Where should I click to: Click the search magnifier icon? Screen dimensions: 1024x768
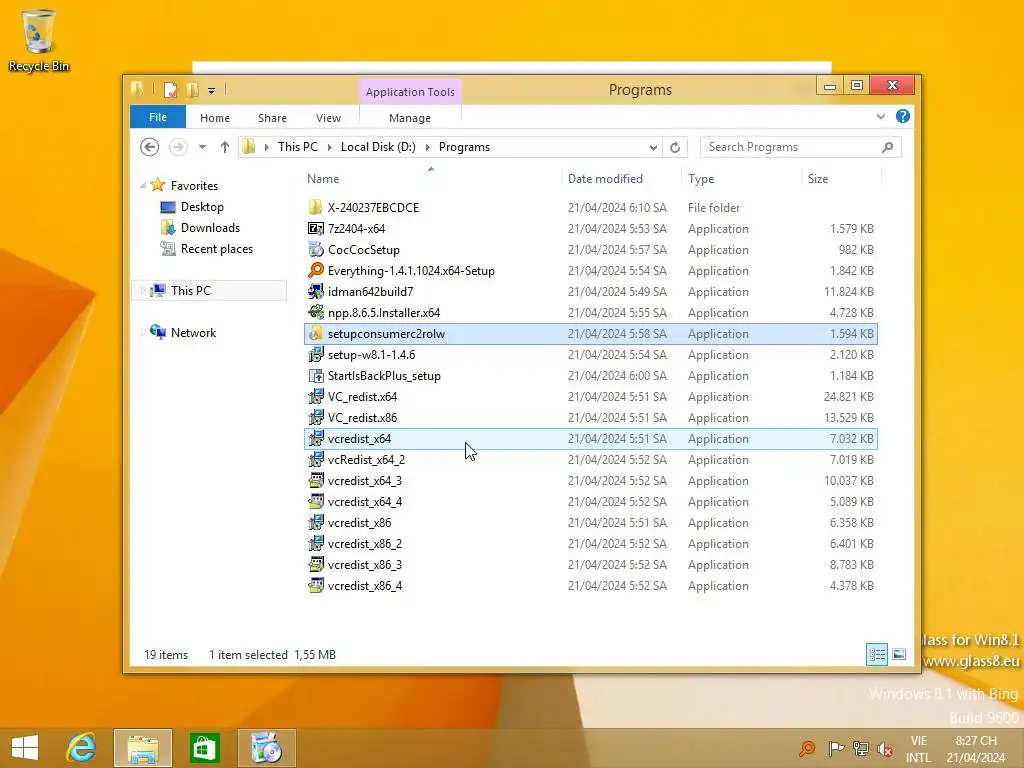pos(887,147)
